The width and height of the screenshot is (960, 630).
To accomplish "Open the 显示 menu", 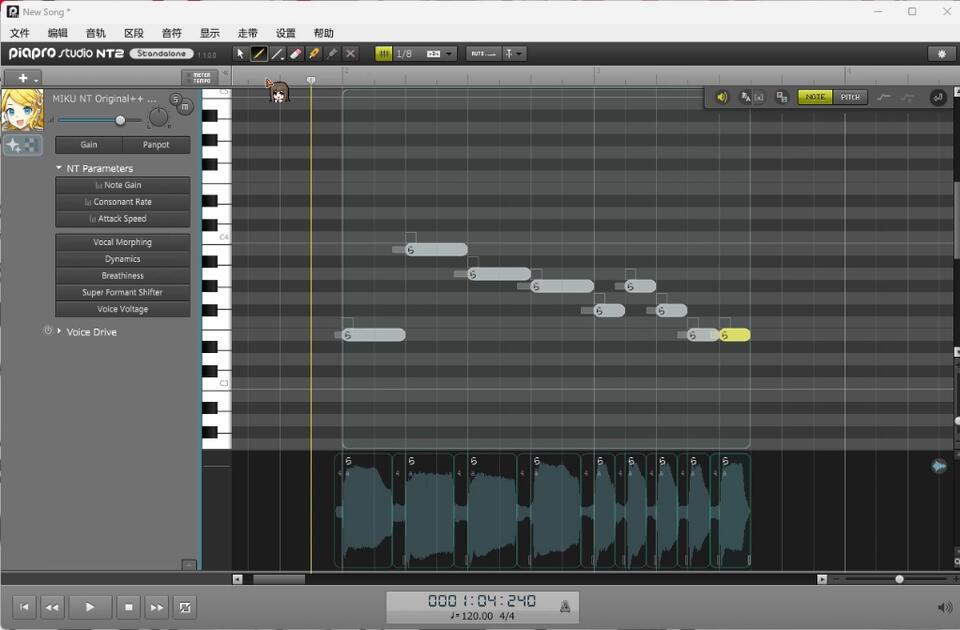I will coord(209,33).
